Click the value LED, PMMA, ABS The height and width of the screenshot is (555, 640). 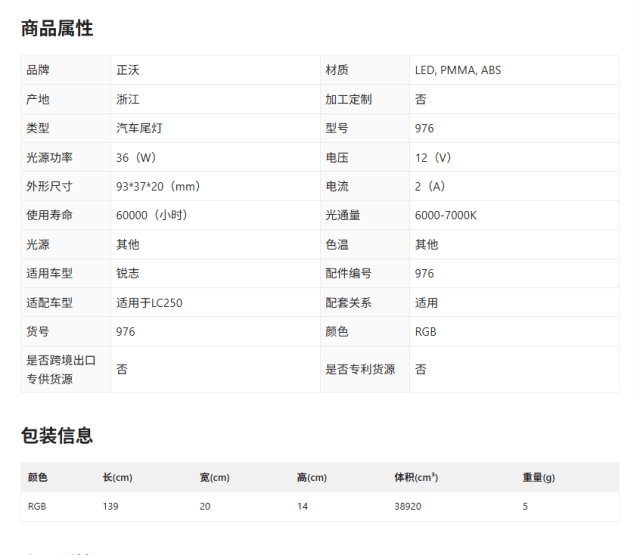point(458,70)
